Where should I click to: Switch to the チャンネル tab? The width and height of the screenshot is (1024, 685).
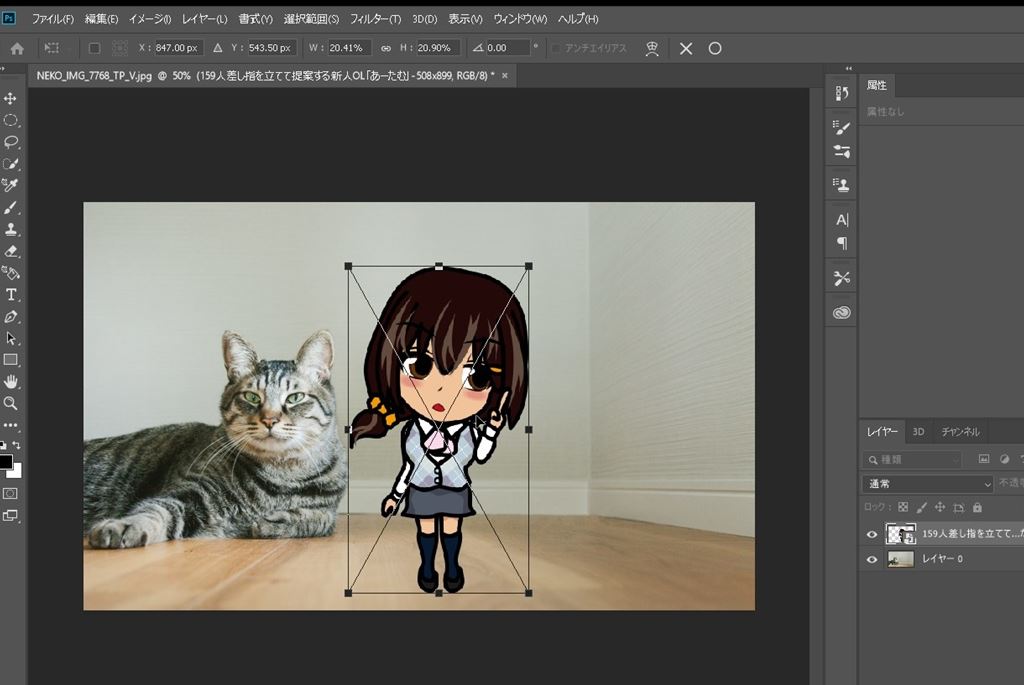pos(960,432)
